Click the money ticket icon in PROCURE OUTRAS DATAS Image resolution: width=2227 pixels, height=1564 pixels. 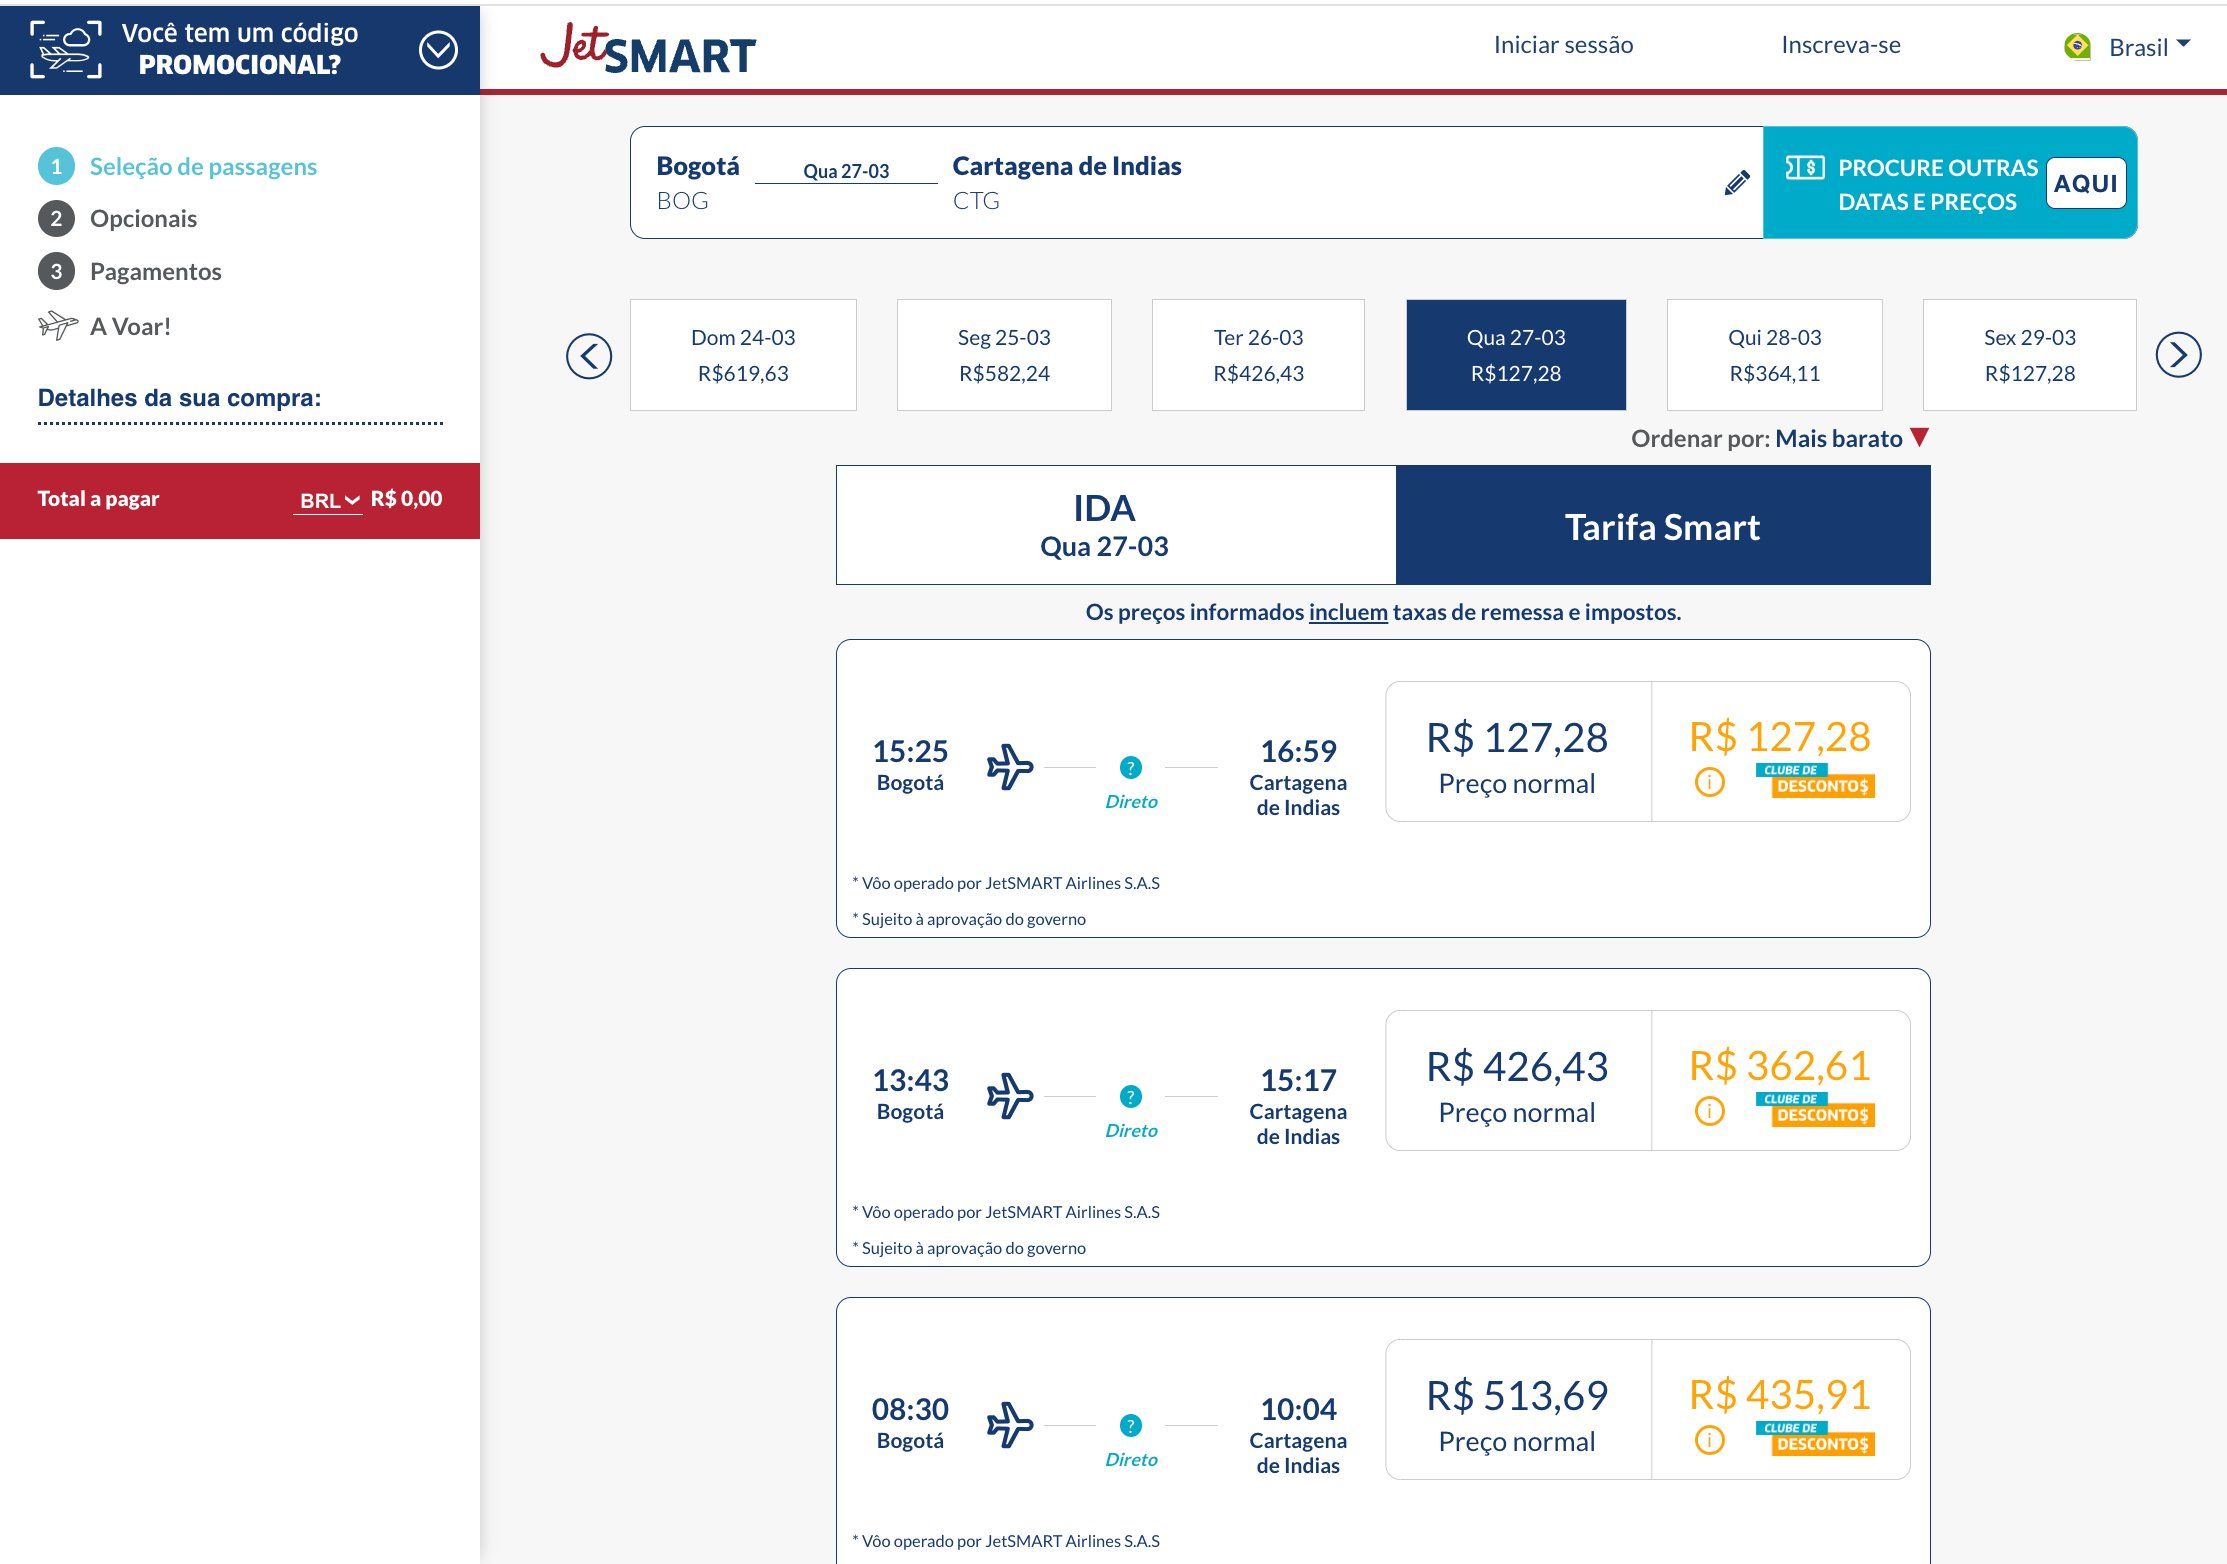pyautogui.click(x=1805, y=167)
